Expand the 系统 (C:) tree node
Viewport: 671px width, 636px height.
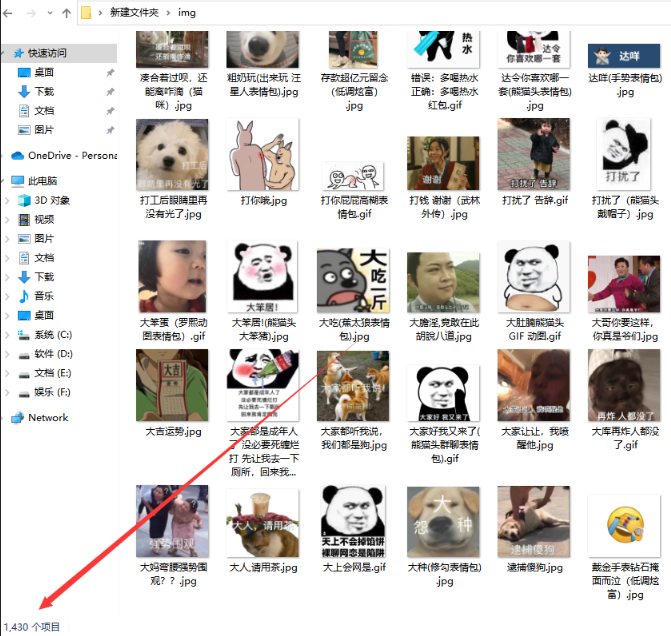point(7,335)
